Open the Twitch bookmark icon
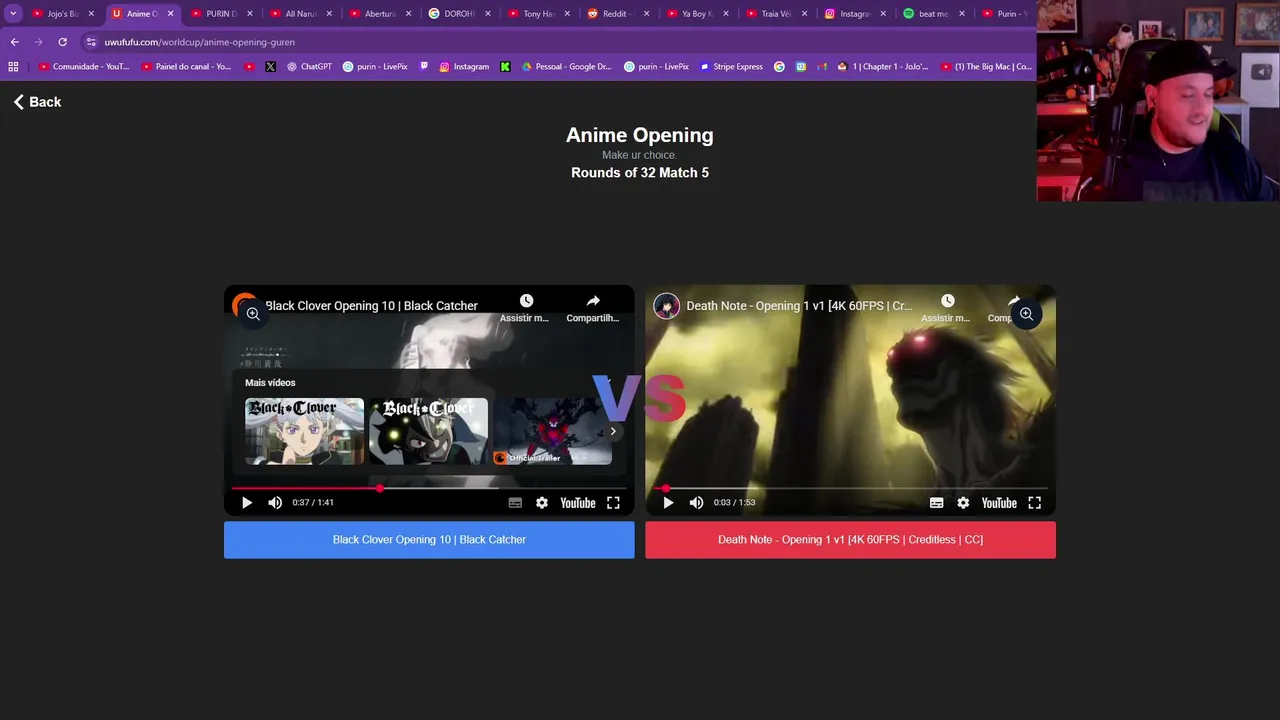The height and width of the screenshot is (720, 1280). tap(425, 67)
